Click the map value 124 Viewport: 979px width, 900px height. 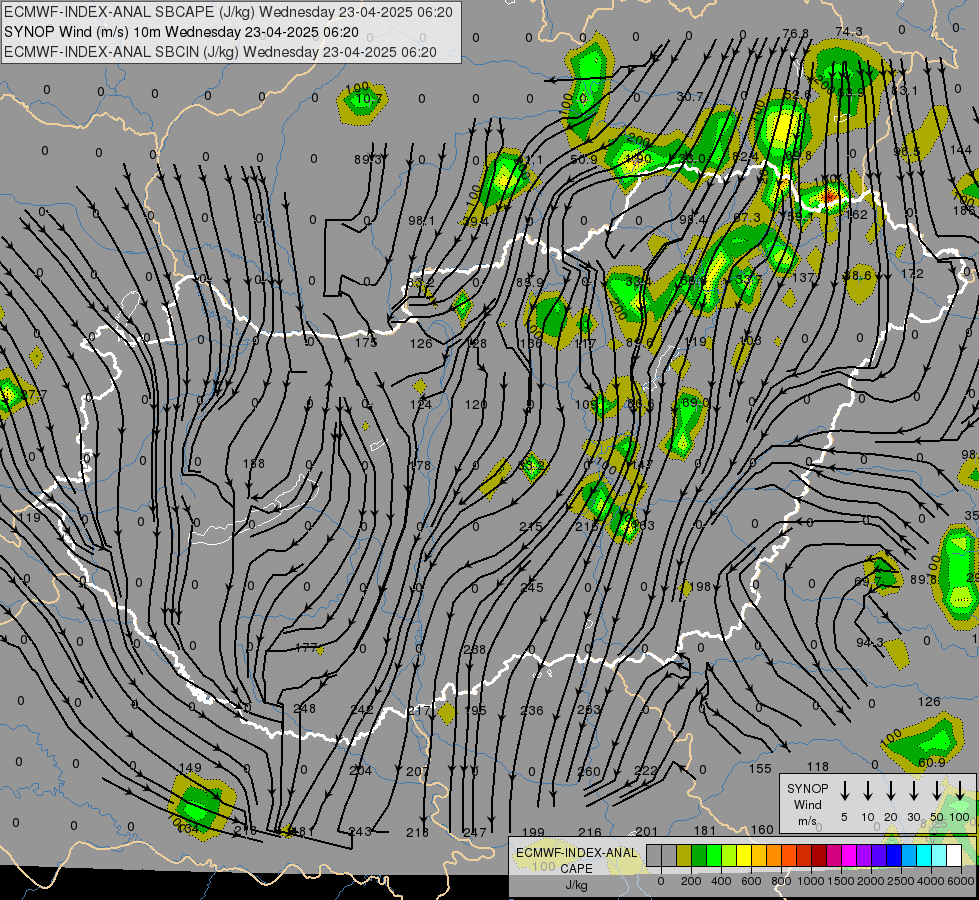click(421, 405)
